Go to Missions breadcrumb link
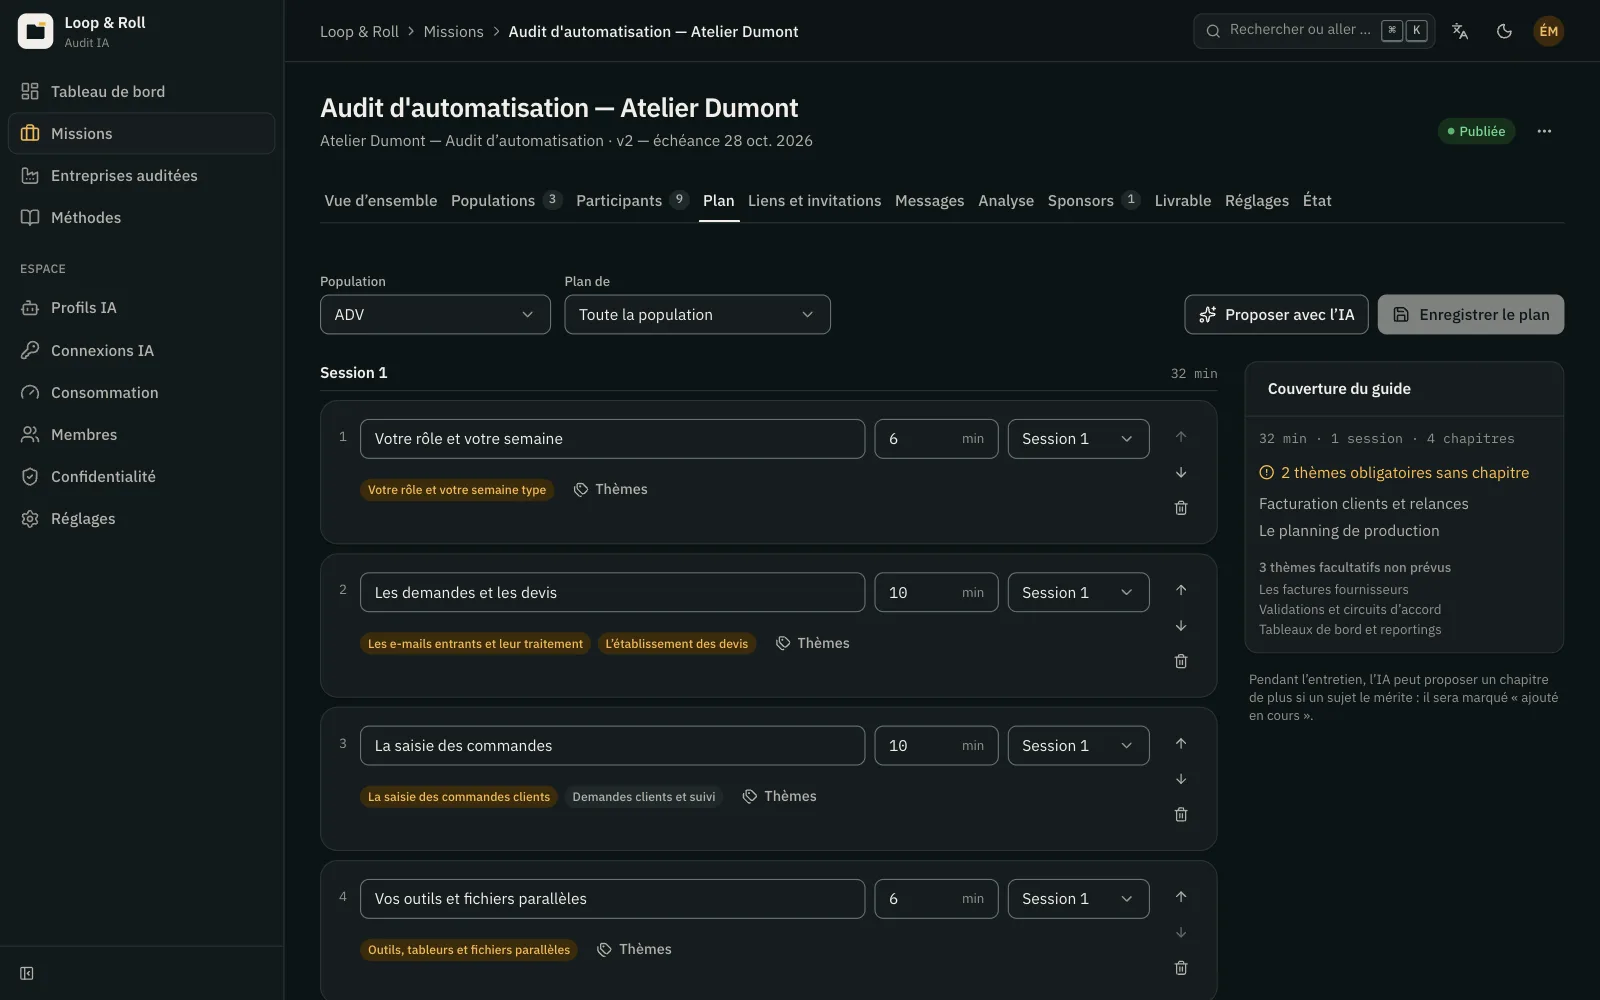The width and height of the screenshot is (1600, 1000). click(453, 31)
